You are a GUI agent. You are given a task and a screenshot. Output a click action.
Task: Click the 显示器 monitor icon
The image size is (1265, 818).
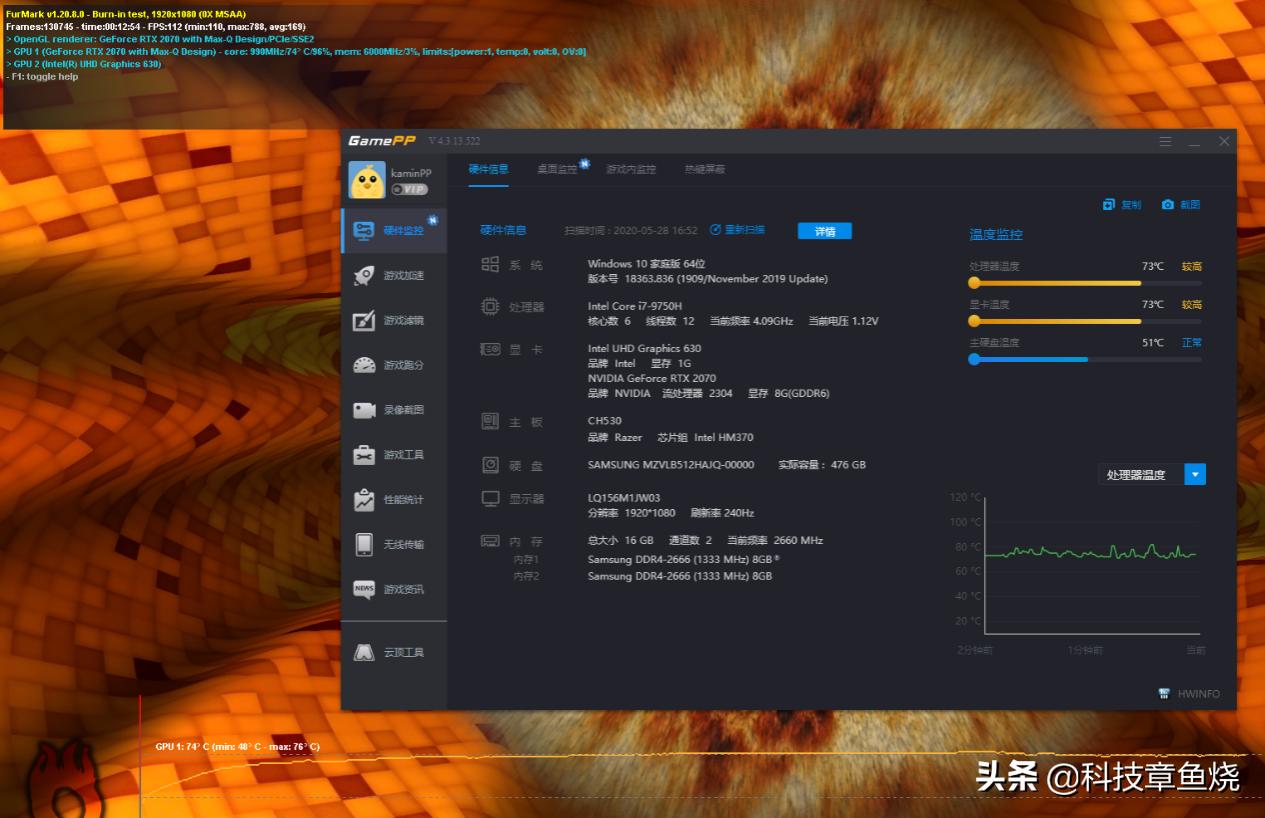point(490,498)
